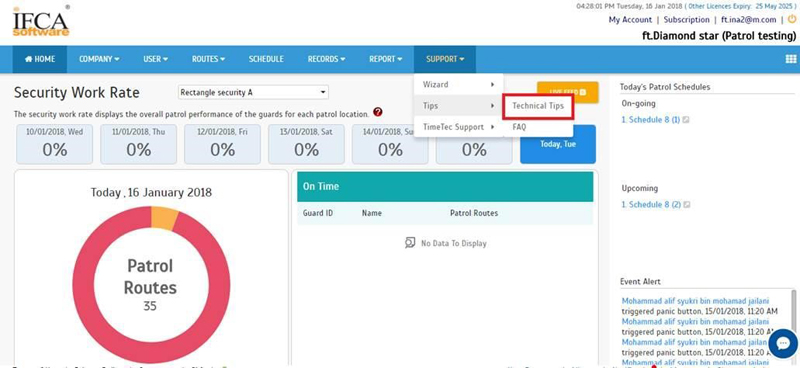Toggle the SUPPORT menu

445,59
